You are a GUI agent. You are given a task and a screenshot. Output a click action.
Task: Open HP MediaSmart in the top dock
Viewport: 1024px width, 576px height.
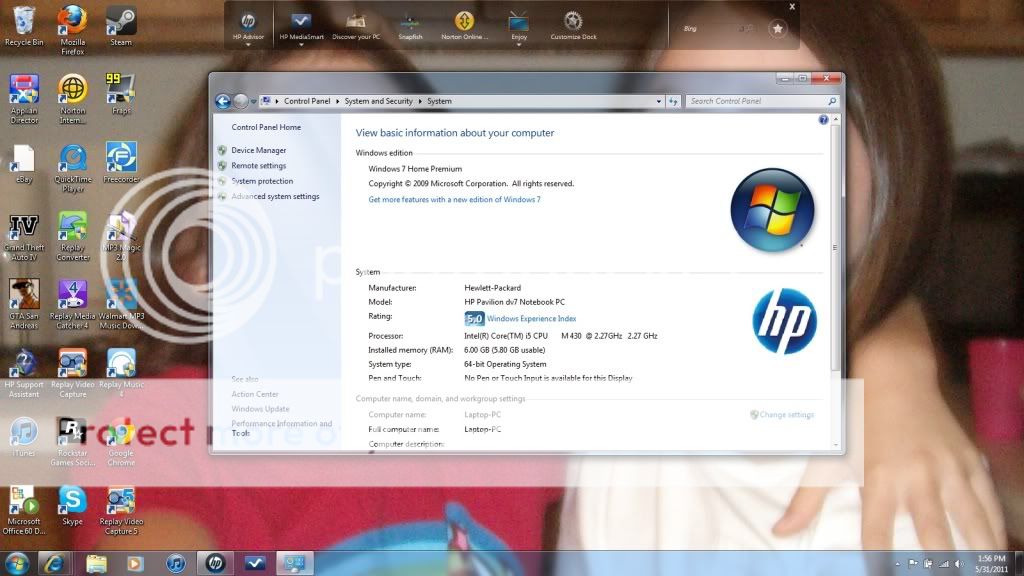point(301,27)
